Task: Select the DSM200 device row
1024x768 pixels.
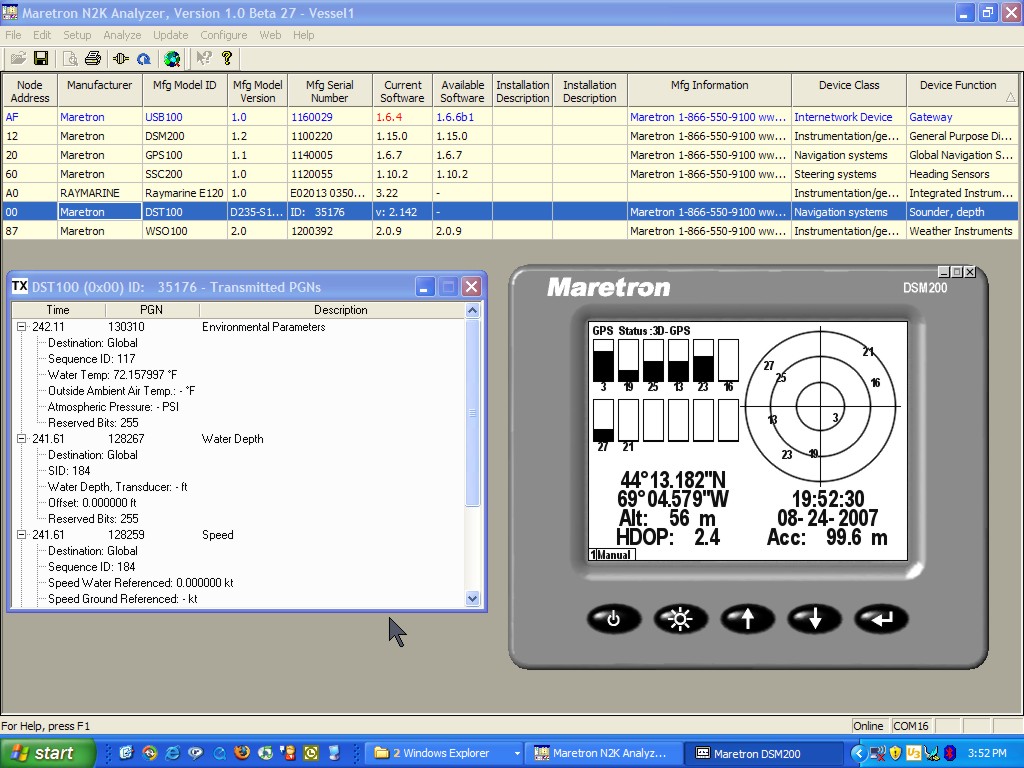Action: click(x=510, y=136)
